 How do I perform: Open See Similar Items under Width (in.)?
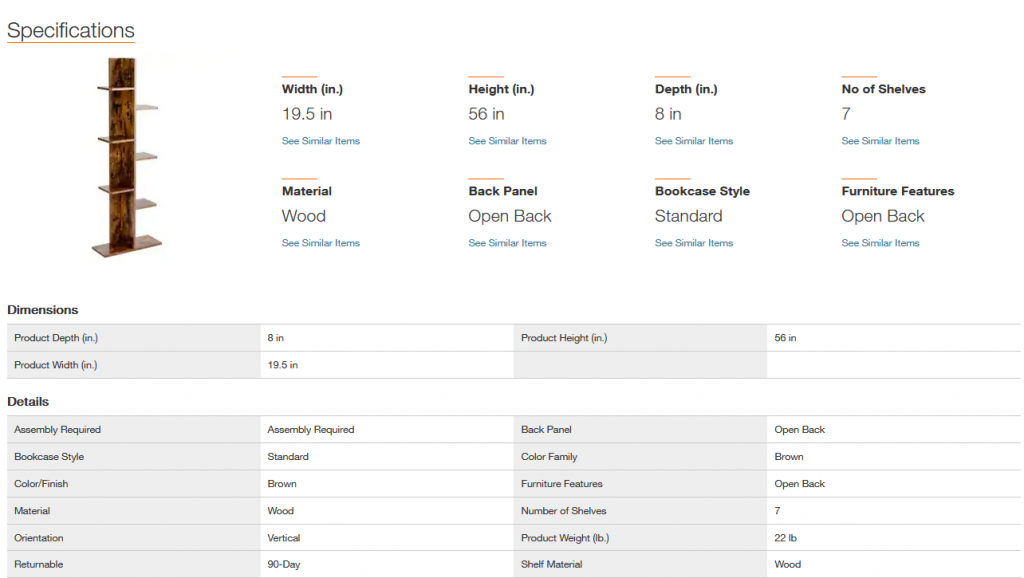tap(321, 141)
